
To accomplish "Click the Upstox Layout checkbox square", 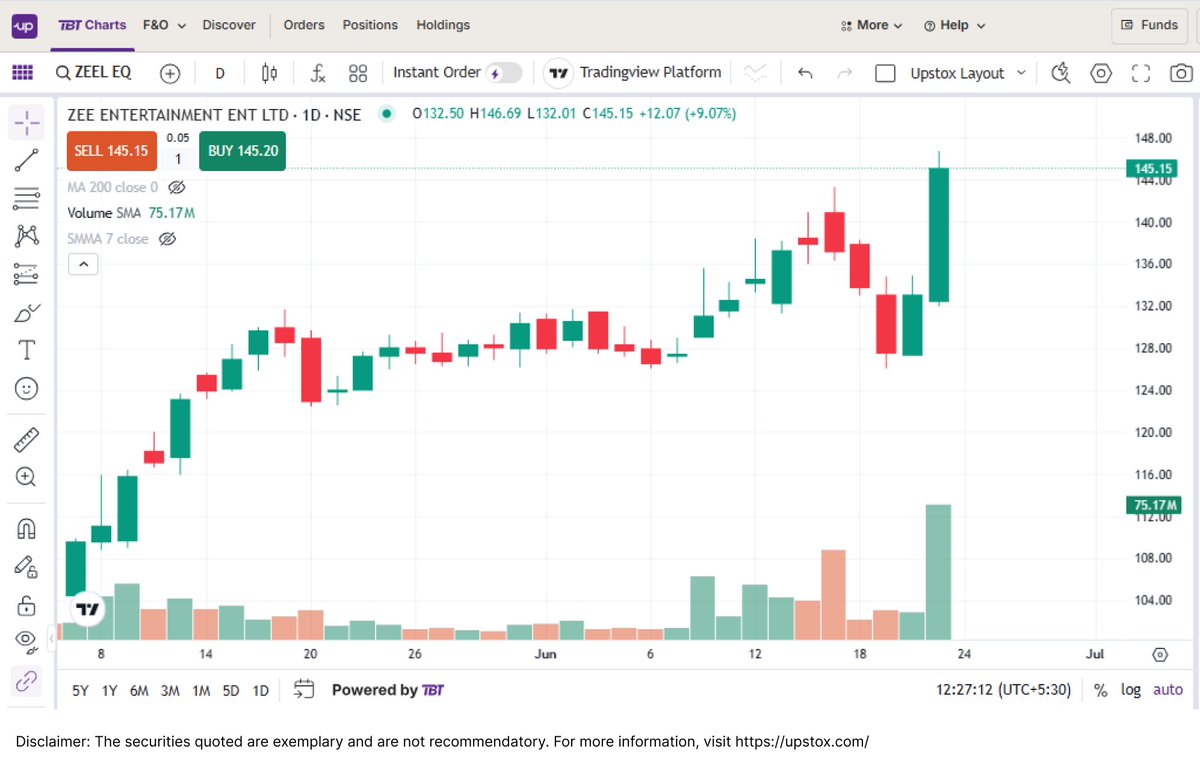I will (x=885, y=73).
